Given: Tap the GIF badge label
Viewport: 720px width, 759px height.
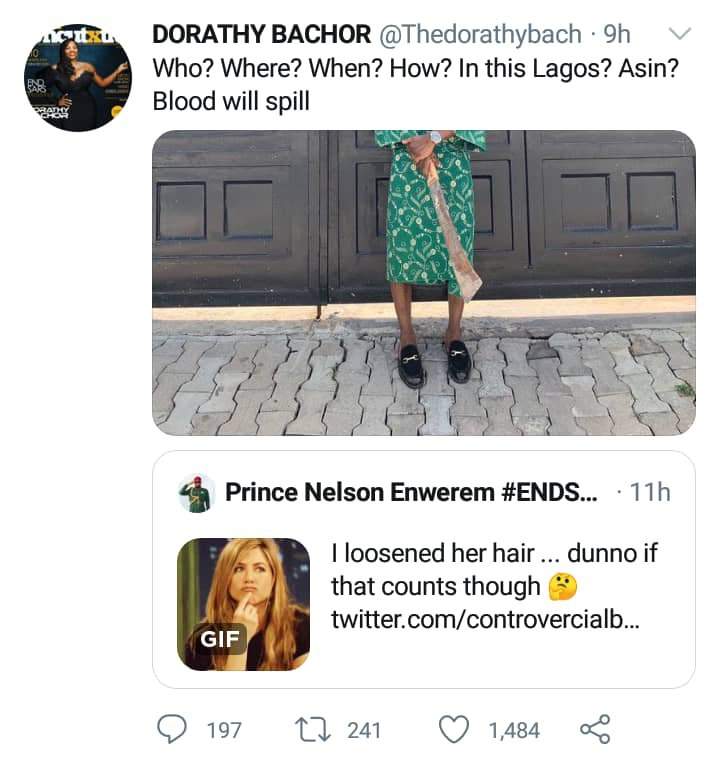Looking at the screenshot, I should tap(220, 639).
